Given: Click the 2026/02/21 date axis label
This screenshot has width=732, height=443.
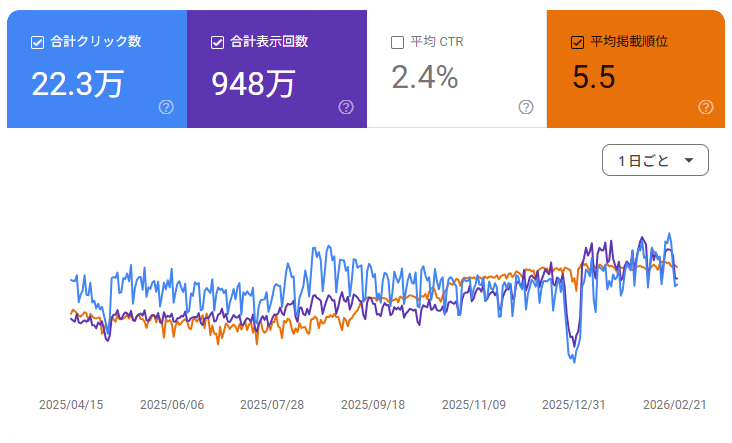Looking at the screenshot, I should (x=675, y=405).
